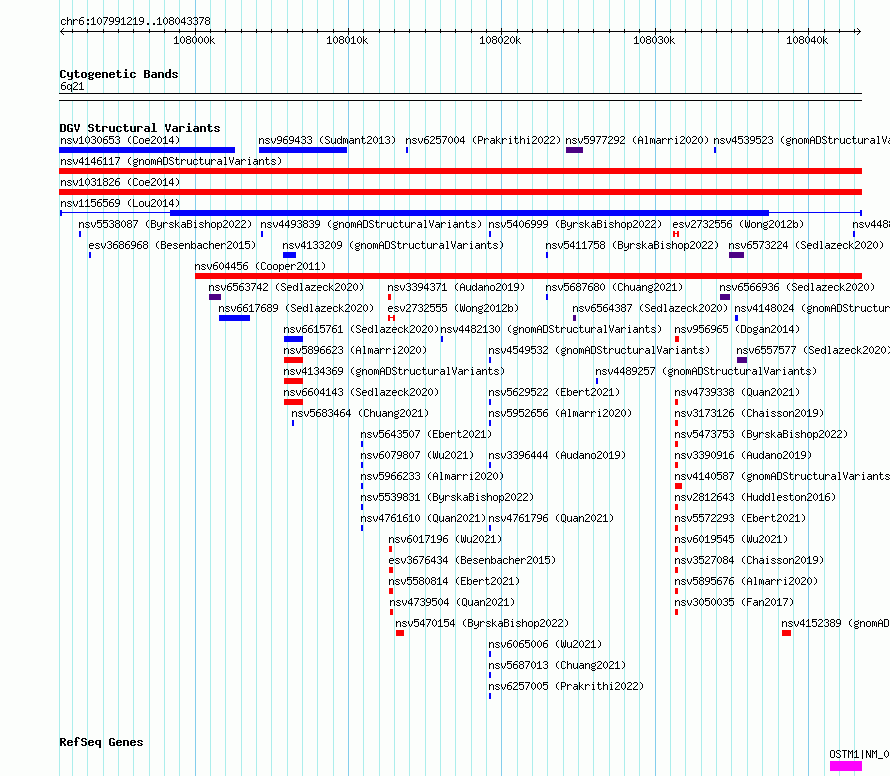Viewport: 890px width, 776px height.
Task: Open variant nsv4133209 label
Action: [393, 245]
